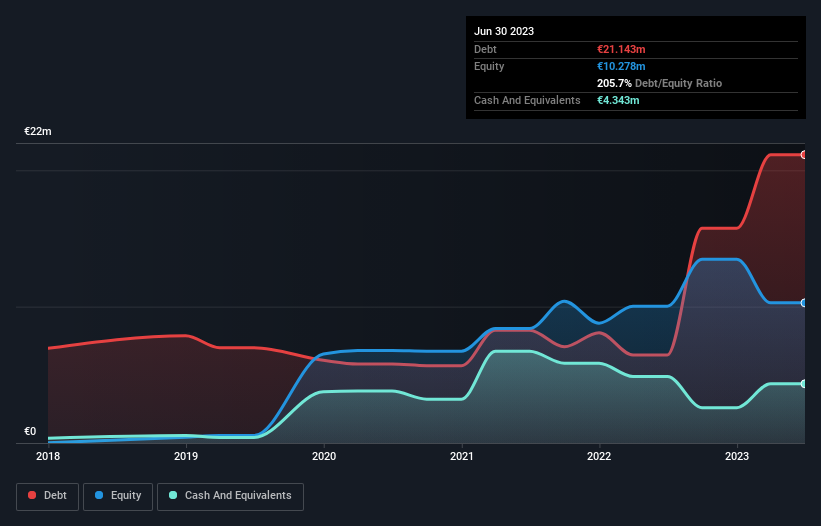The height and width of the screenshot is (526, 821).
Task: Select the red Debt endpoint marker
Action: 804,155
